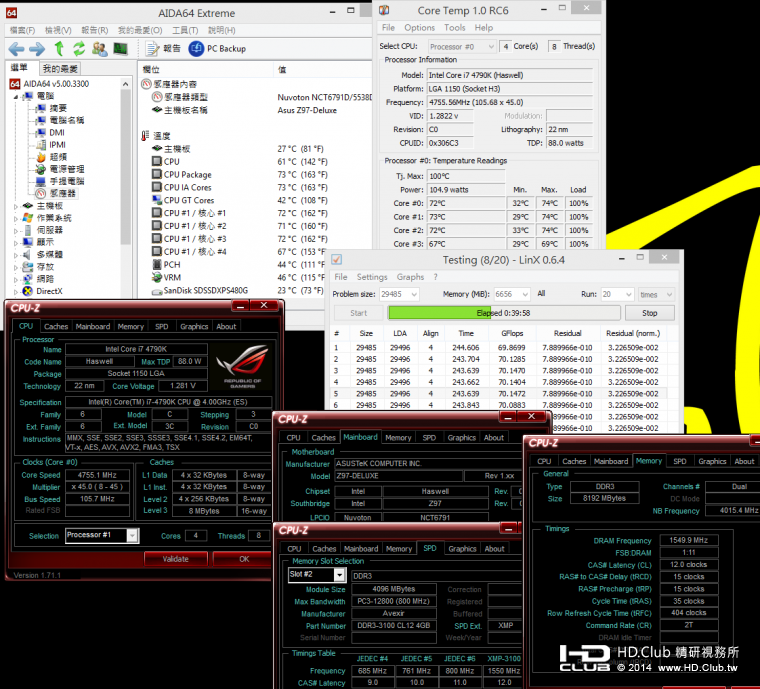This screenshot has height=689, width=760.
Task: Switch to the Caches tab in CPU-Z
Action: pyautogui.click(x=56, y=326)
